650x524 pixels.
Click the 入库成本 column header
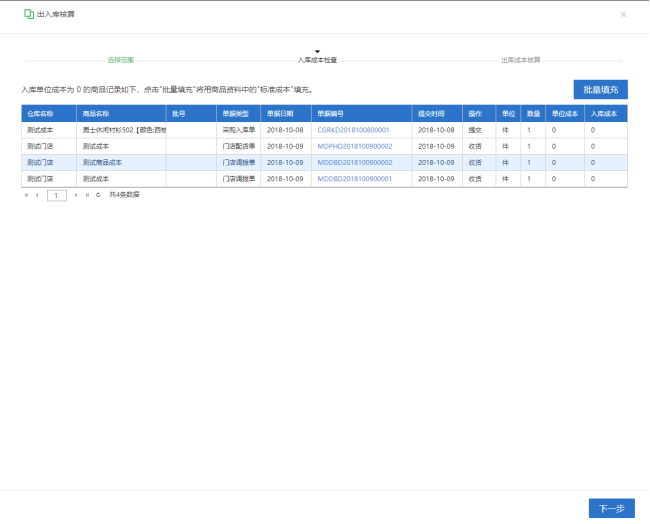click(x=606, y=114)
